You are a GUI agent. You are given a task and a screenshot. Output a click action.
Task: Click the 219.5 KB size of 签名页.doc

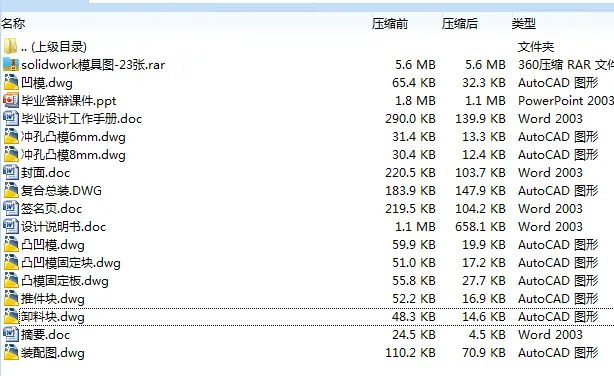(410, 209)
